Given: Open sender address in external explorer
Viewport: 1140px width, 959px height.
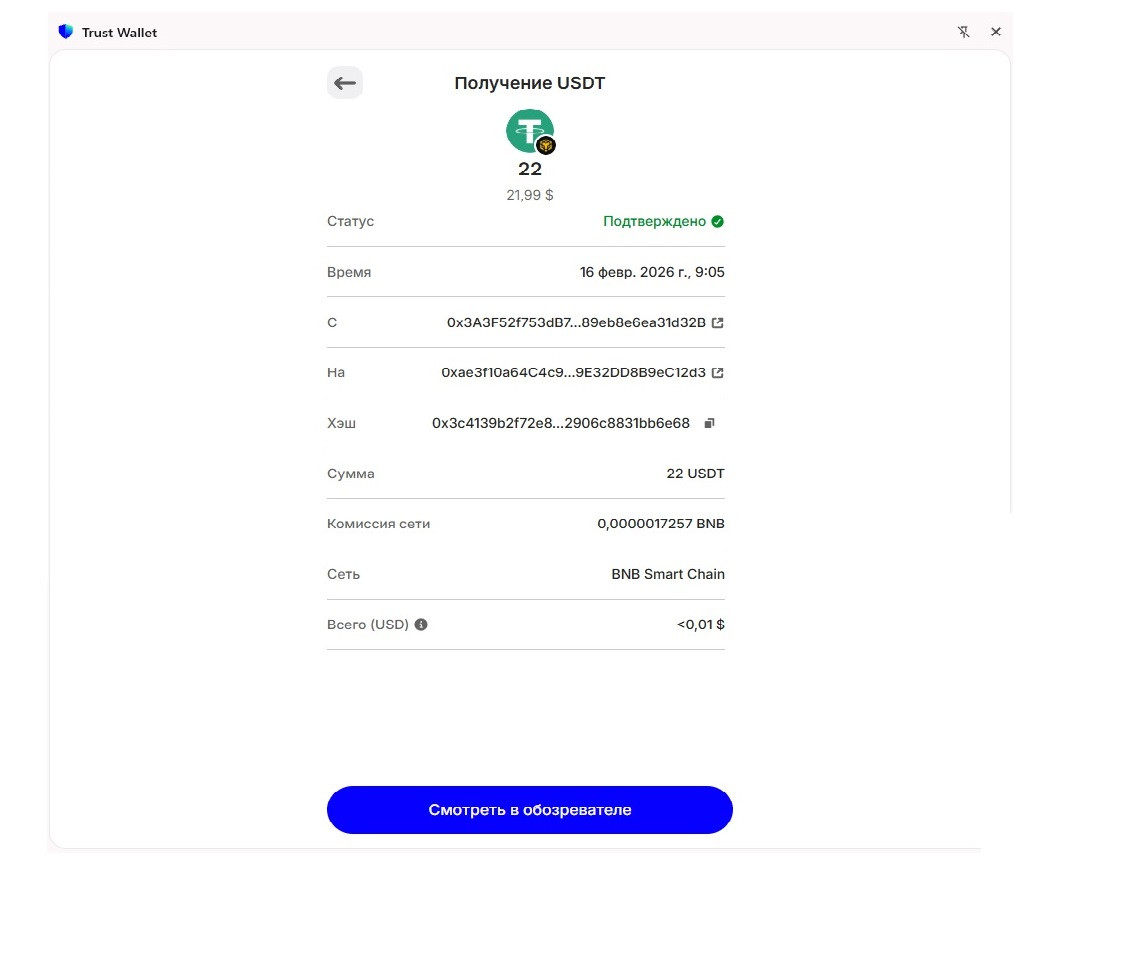Looking at the screenshot, I should point(718,323).
